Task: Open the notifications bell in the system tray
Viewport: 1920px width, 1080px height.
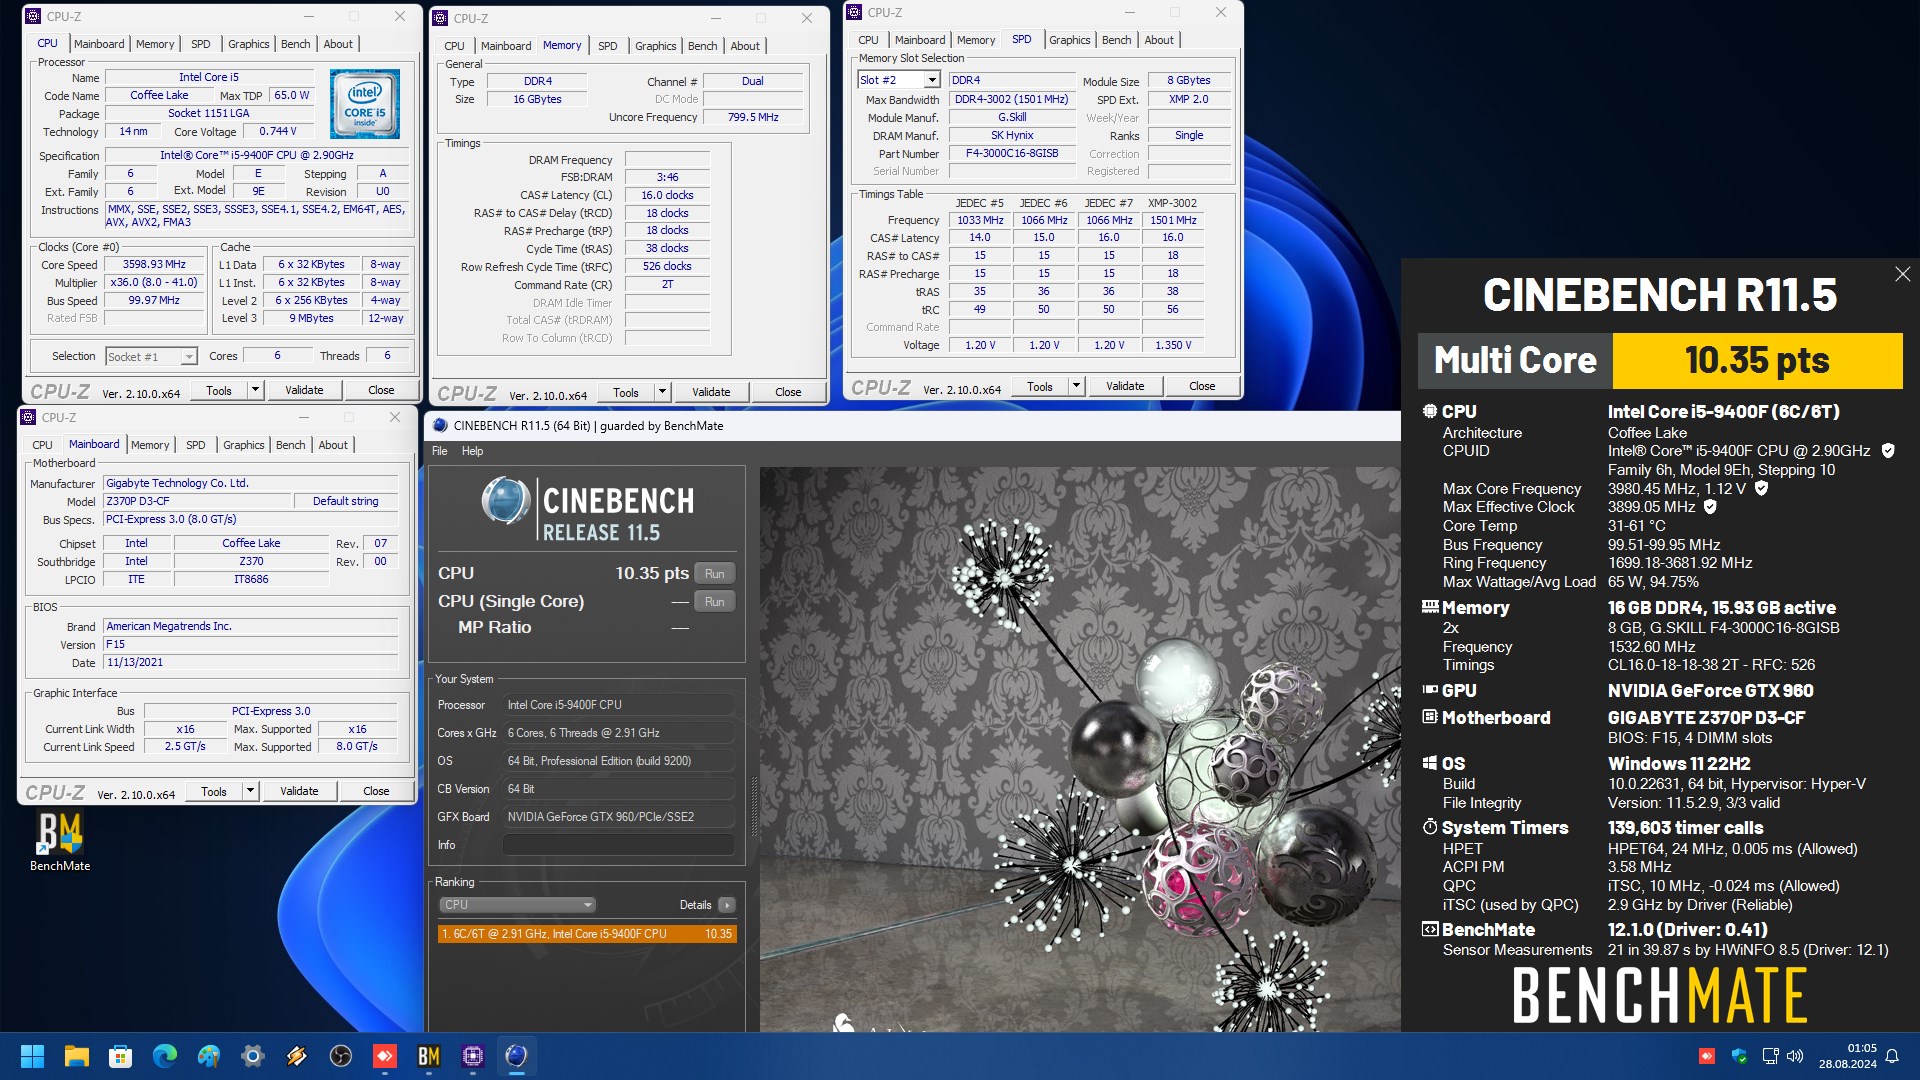Action: (x=1892, y=1056)
